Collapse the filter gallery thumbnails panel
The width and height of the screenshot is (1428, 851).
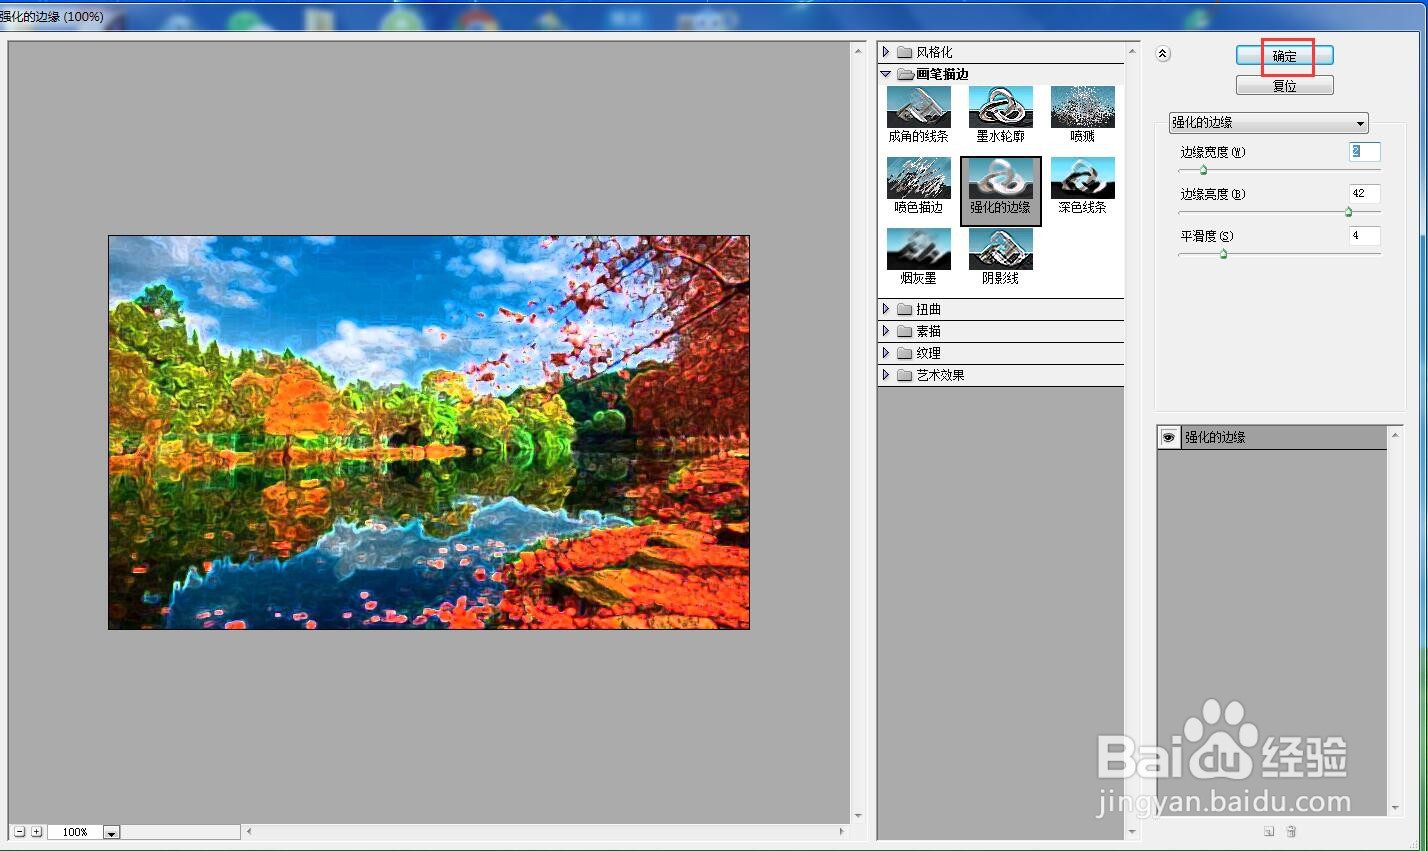tap(1163, 54)
